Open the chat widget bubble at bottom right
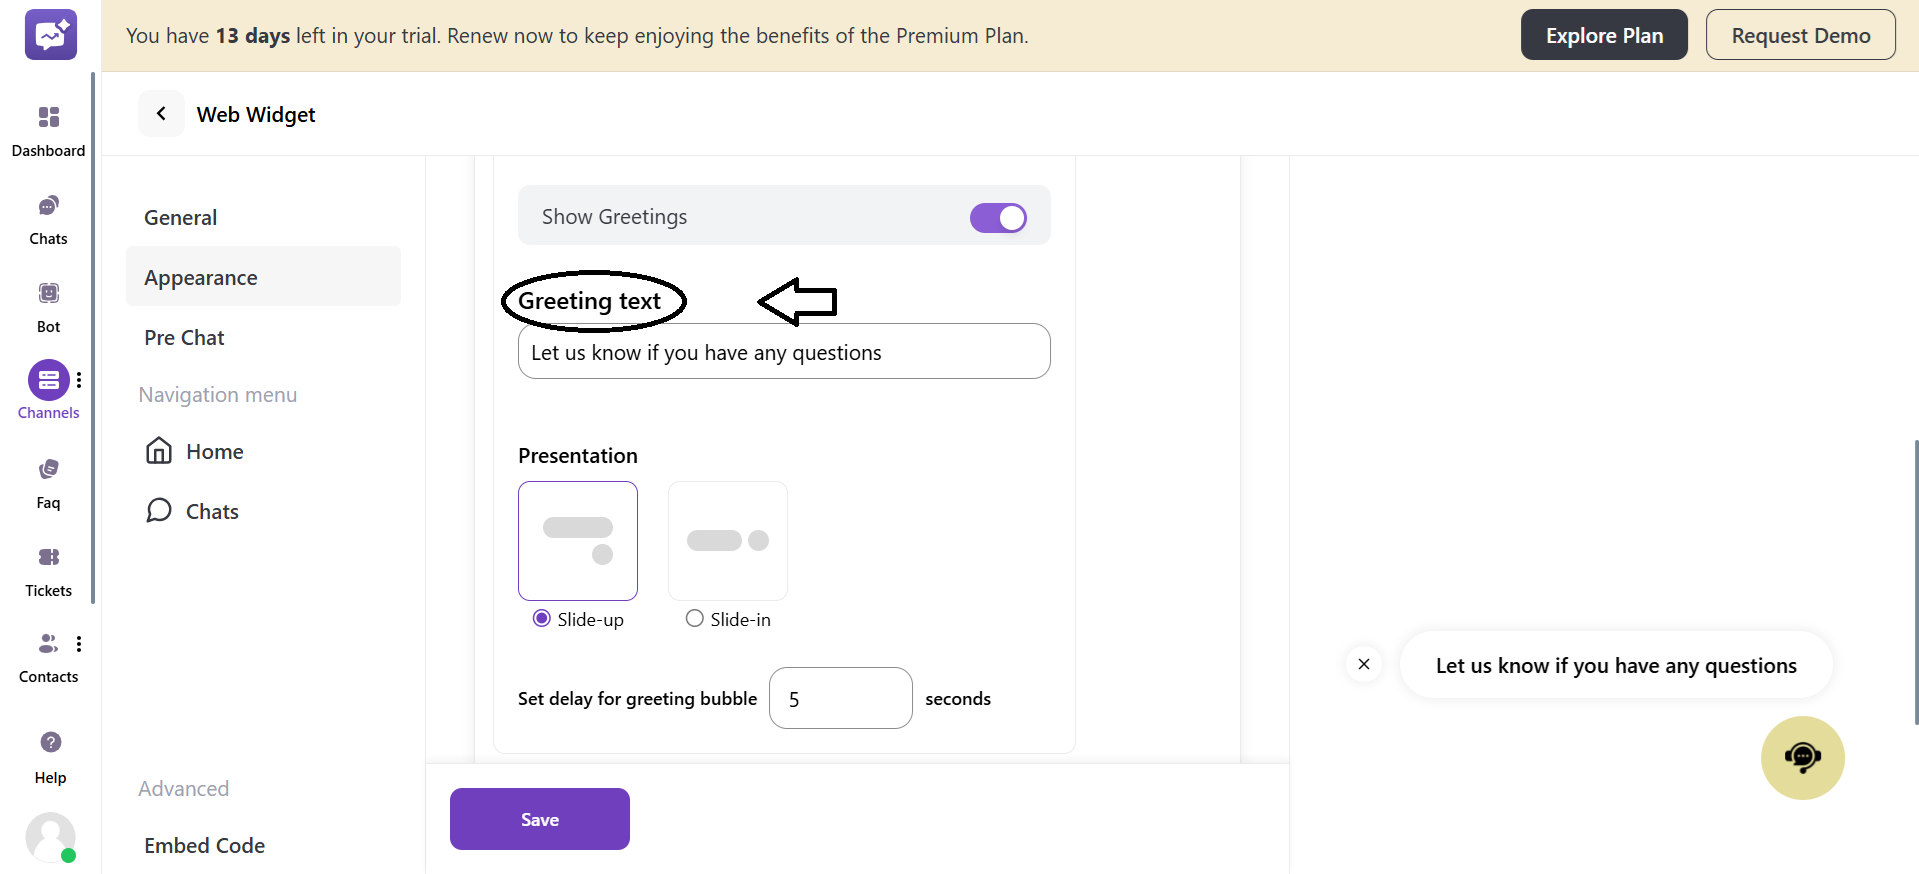Viewport: 1919px width, 874px height. (x=1802, y=757)
